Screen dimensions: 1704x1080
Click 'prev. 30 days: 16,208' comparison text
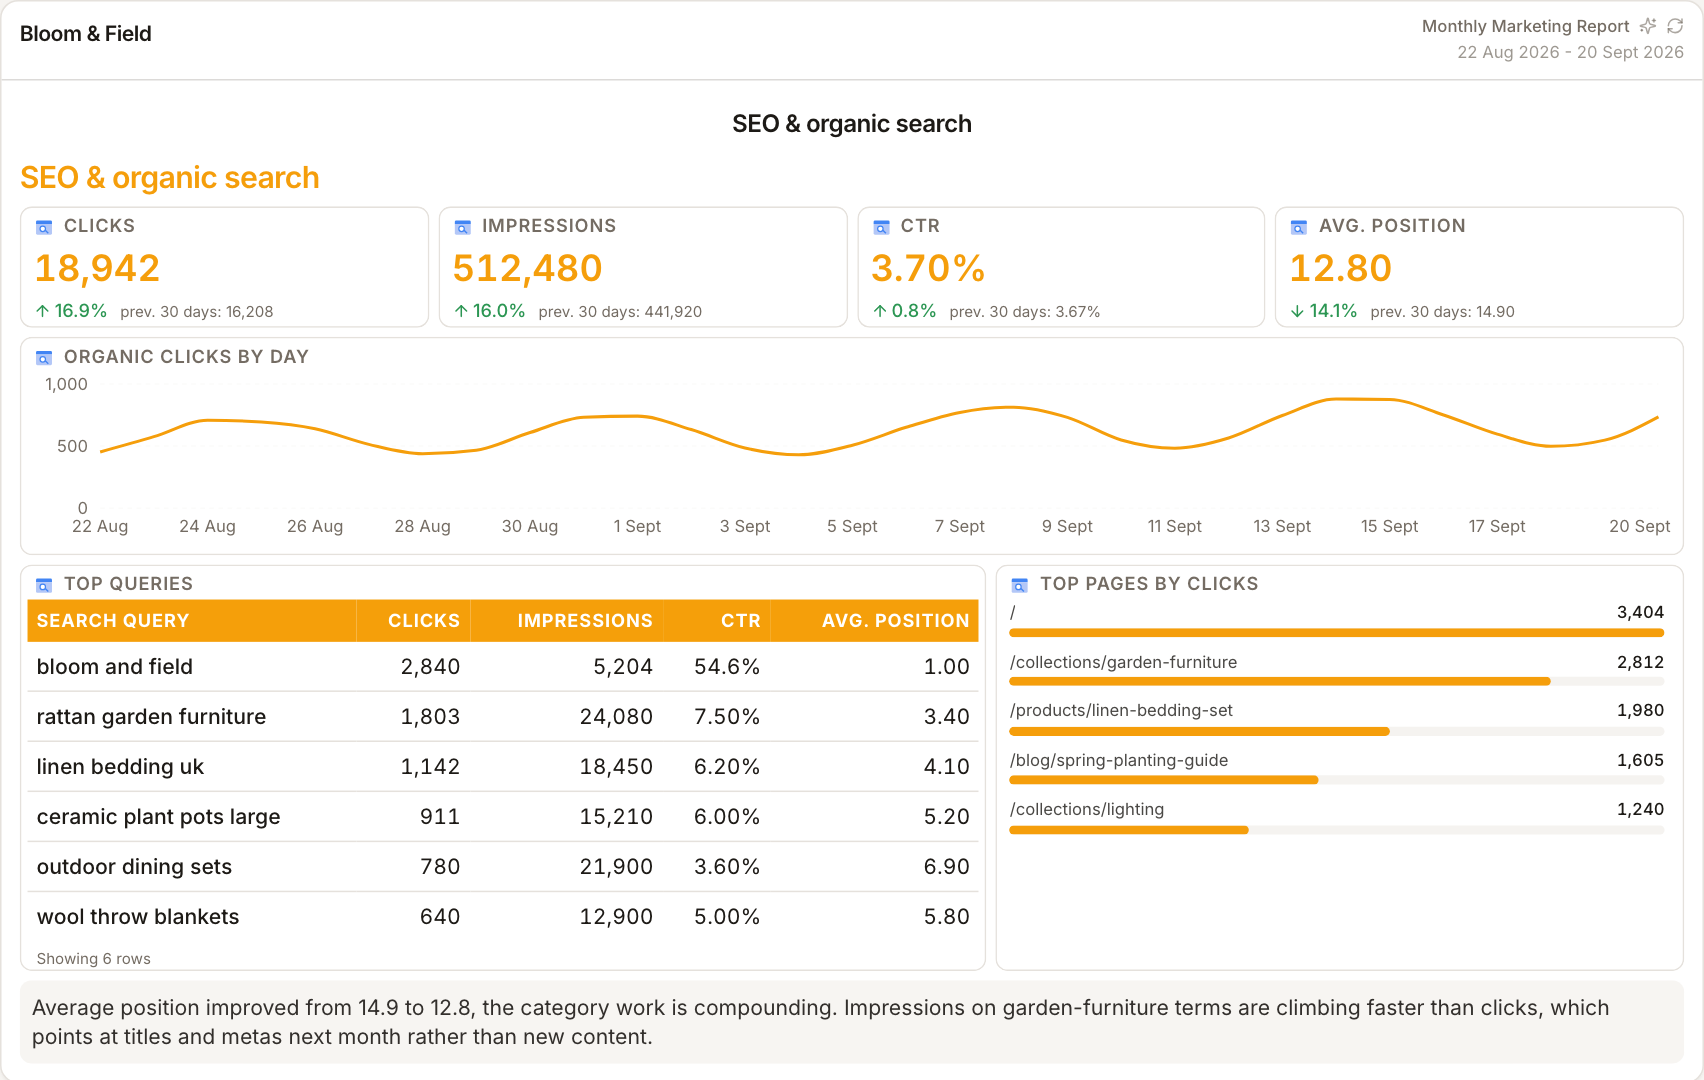click(197, 312)
